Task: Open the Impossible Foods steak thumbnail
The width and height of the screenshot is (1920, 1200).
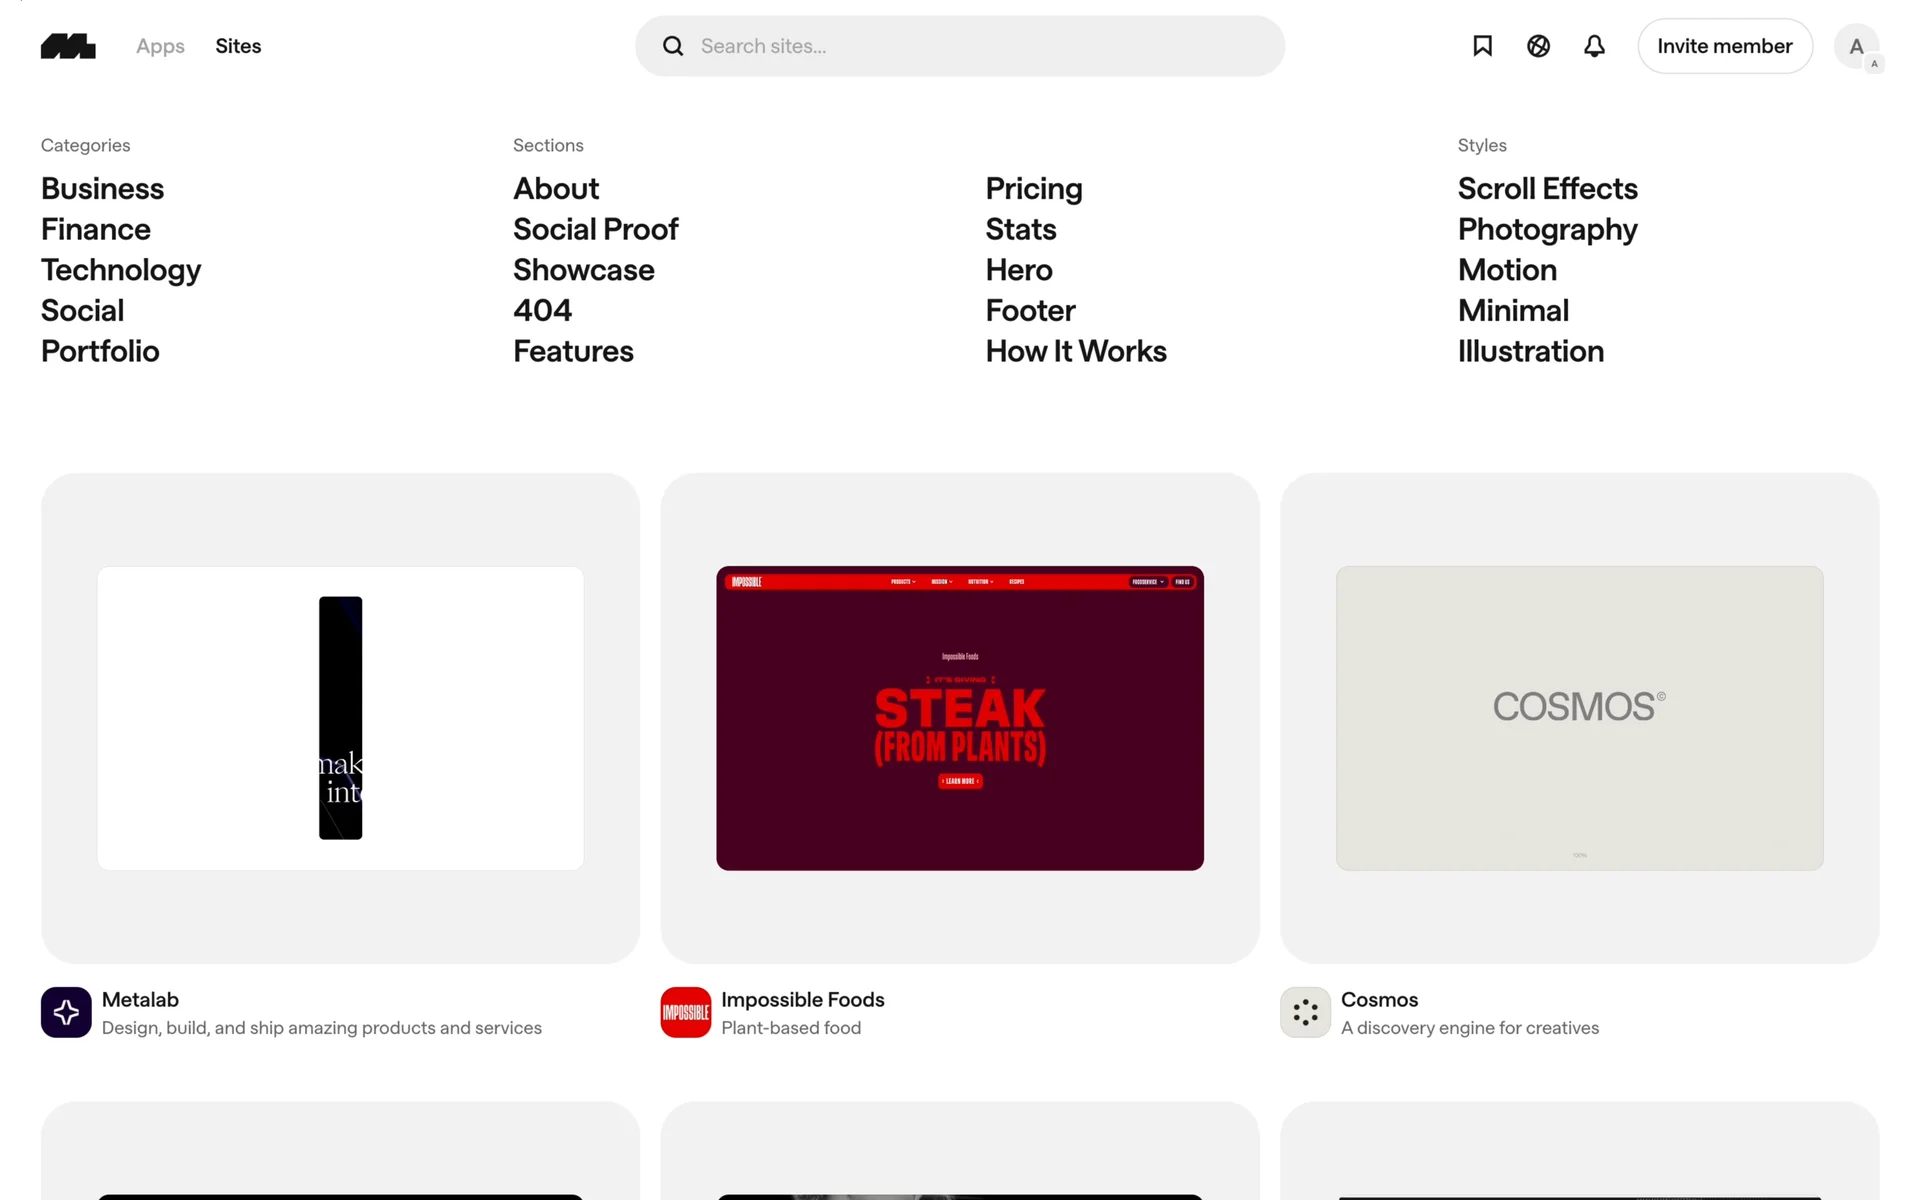Action: click(960, 718)
